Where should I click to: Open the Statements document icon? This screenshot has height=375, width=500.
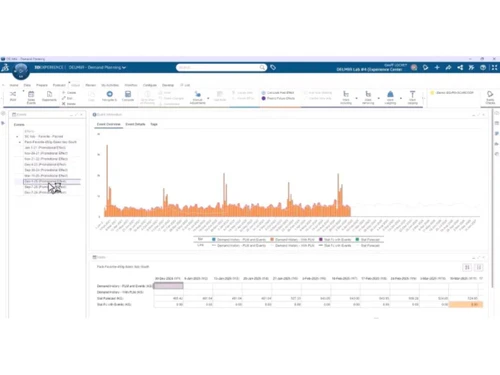click(49, 94)
